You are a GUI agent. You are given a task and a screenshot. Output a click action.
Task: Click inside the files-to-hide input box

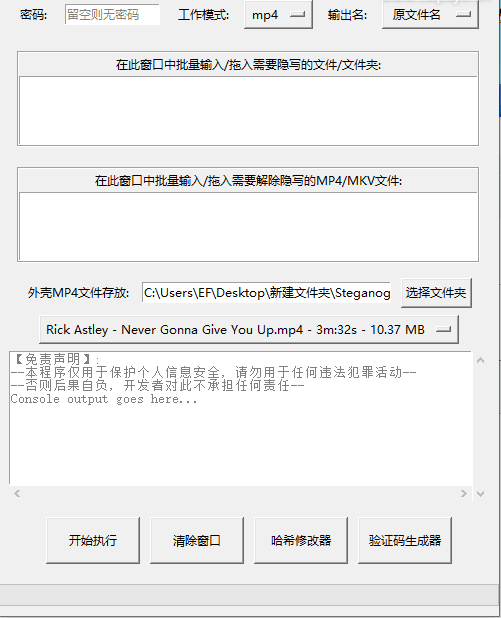(248, 111)
